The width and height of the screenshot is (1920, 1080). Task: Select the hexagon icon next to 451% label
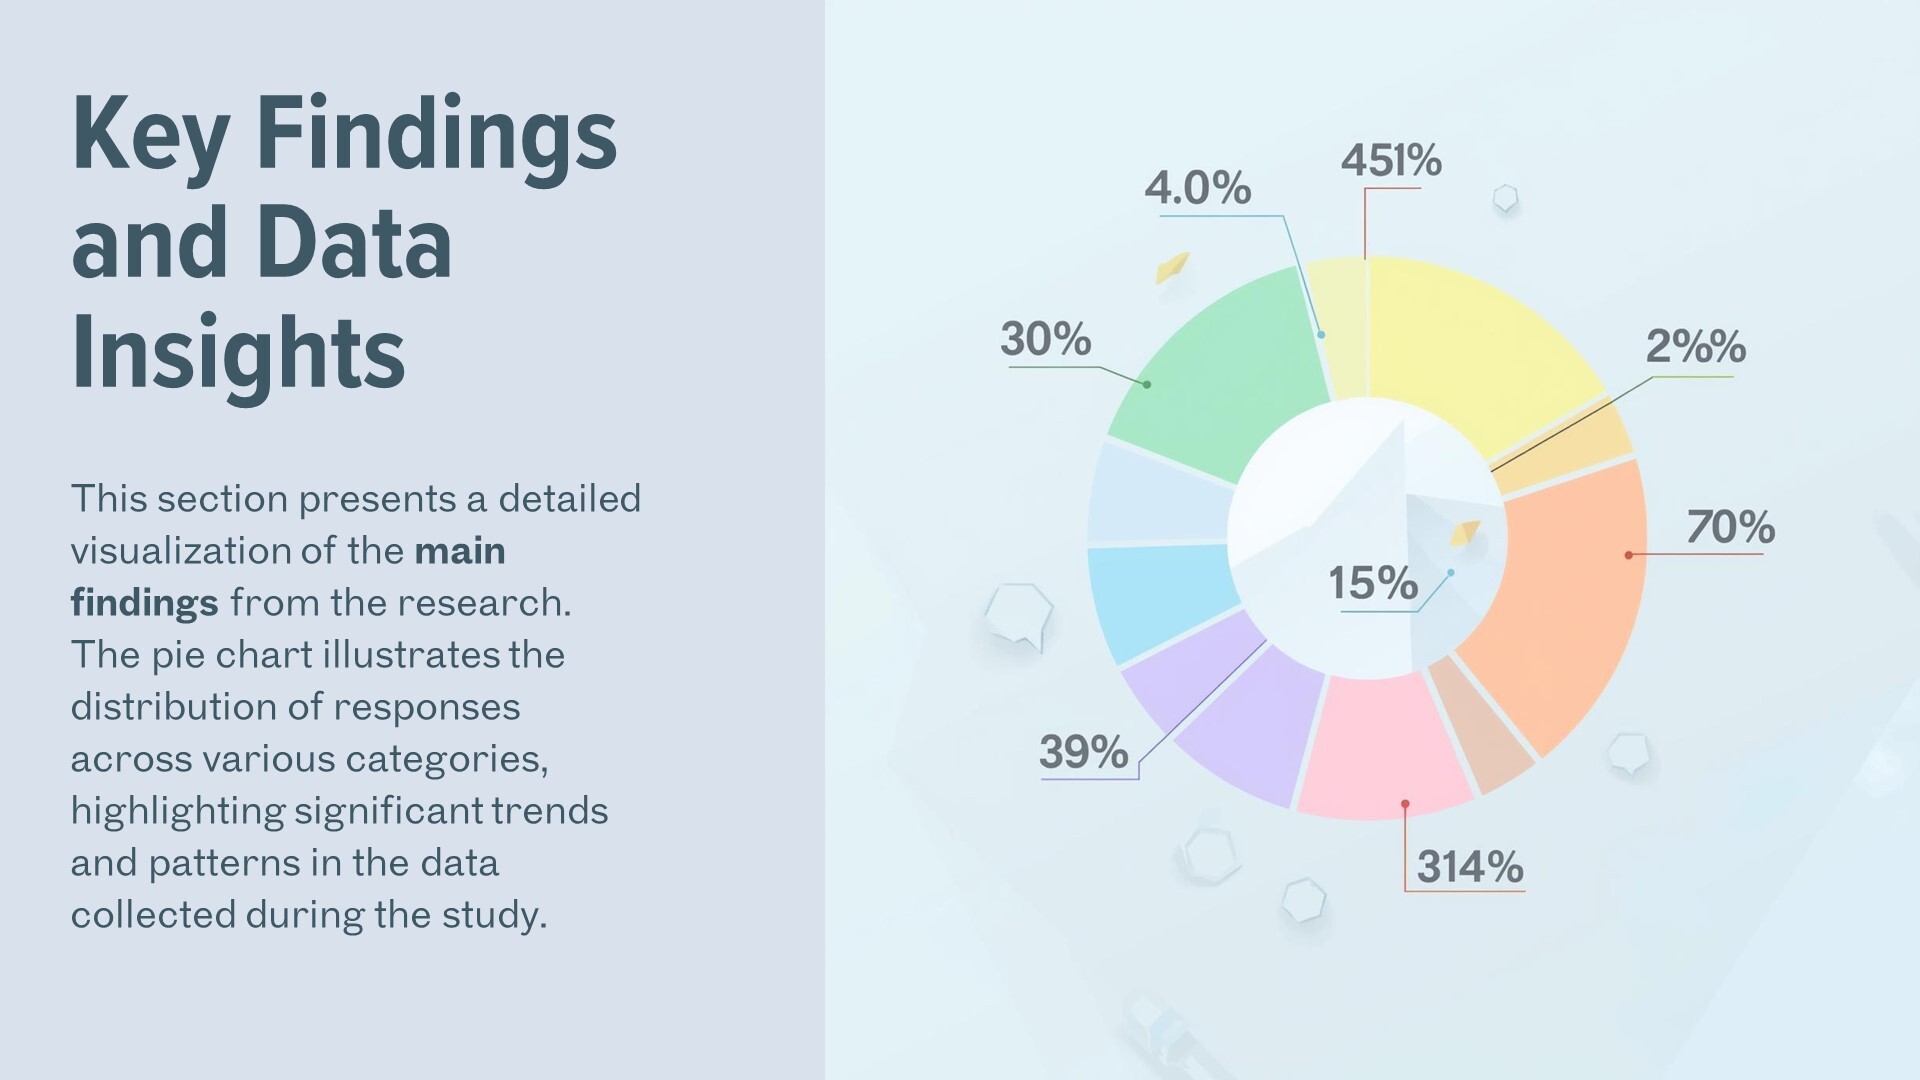1505,198
